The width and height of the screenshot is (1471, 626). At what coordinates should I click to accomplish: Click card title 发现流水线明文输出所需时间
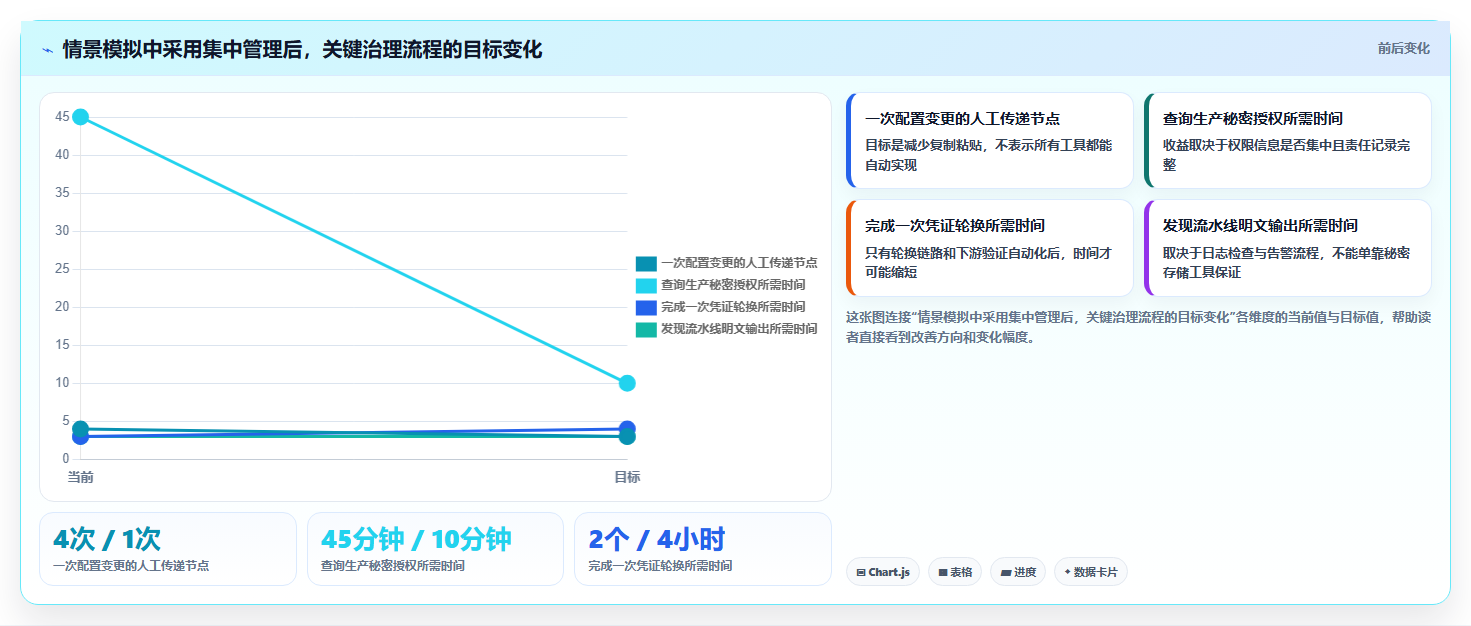pos(1260,226)
